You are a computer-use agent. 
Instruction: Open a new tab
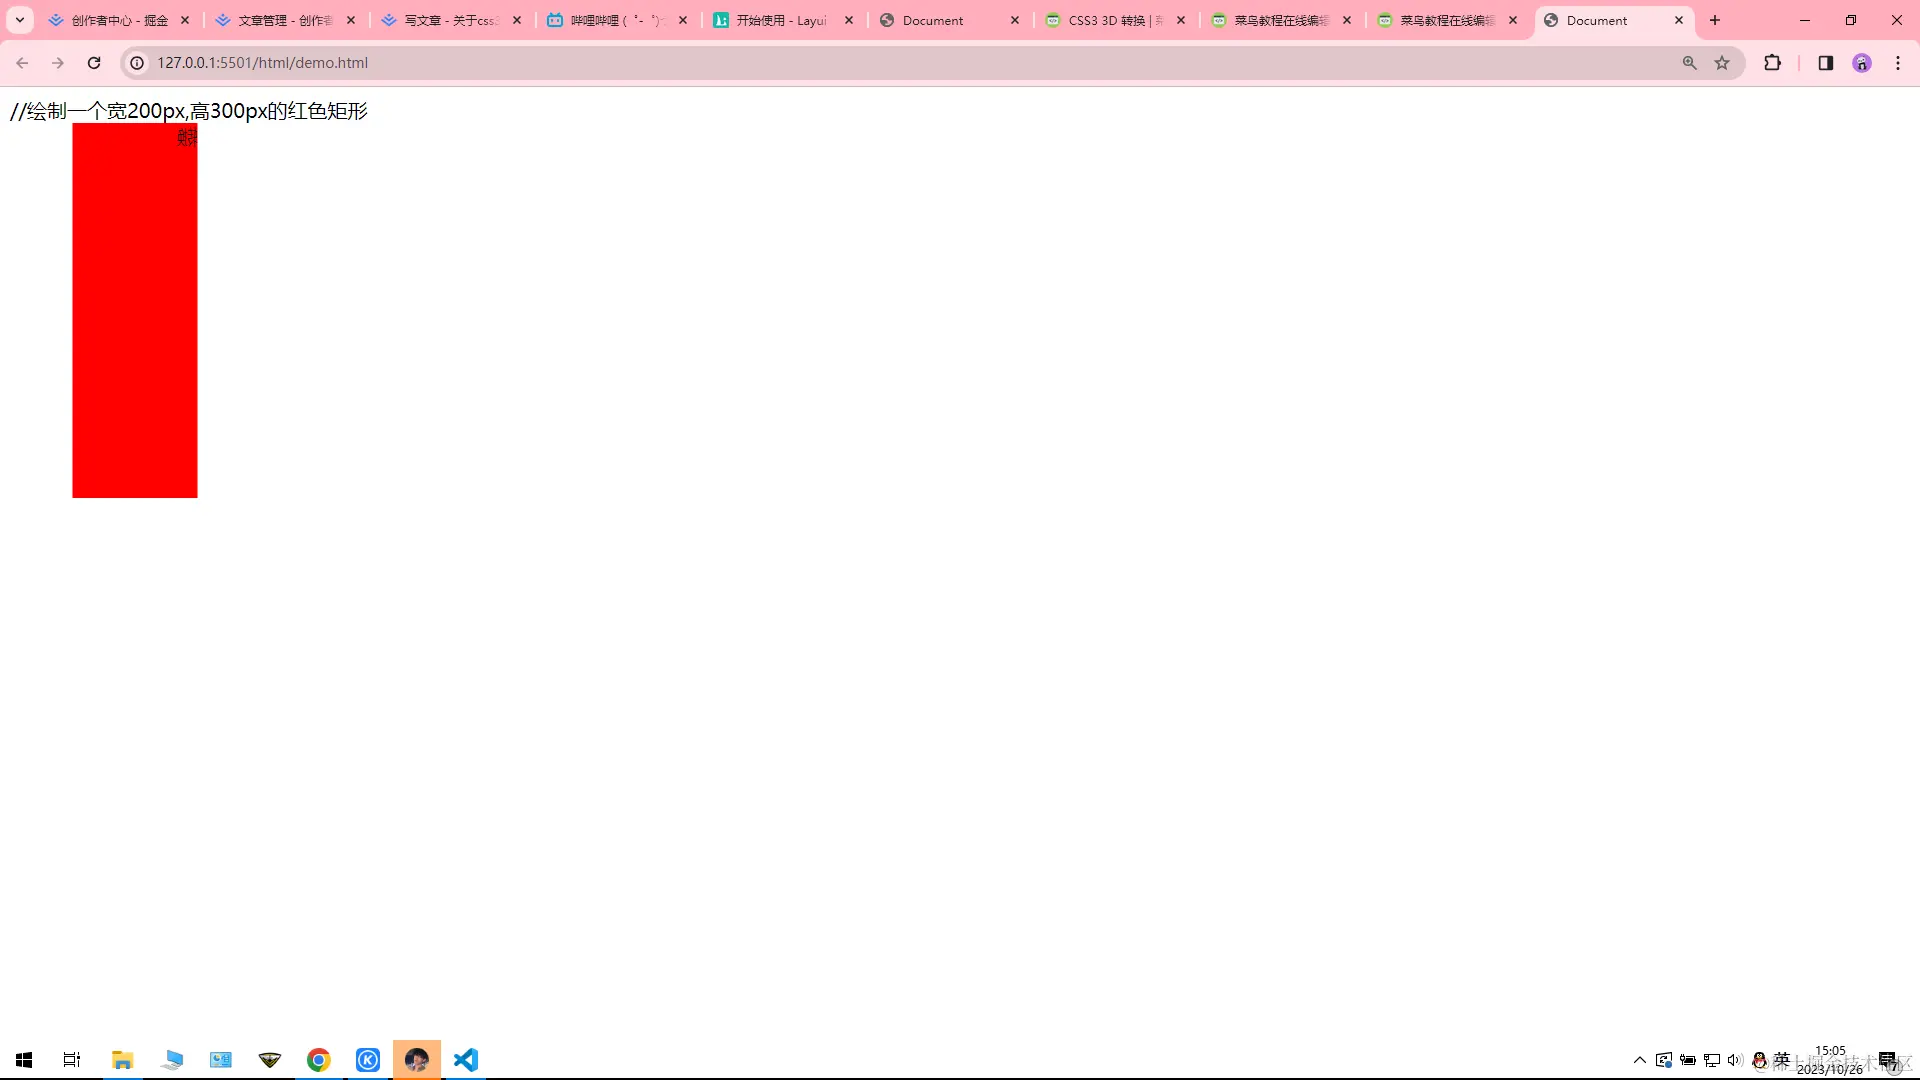(1715, 20)
